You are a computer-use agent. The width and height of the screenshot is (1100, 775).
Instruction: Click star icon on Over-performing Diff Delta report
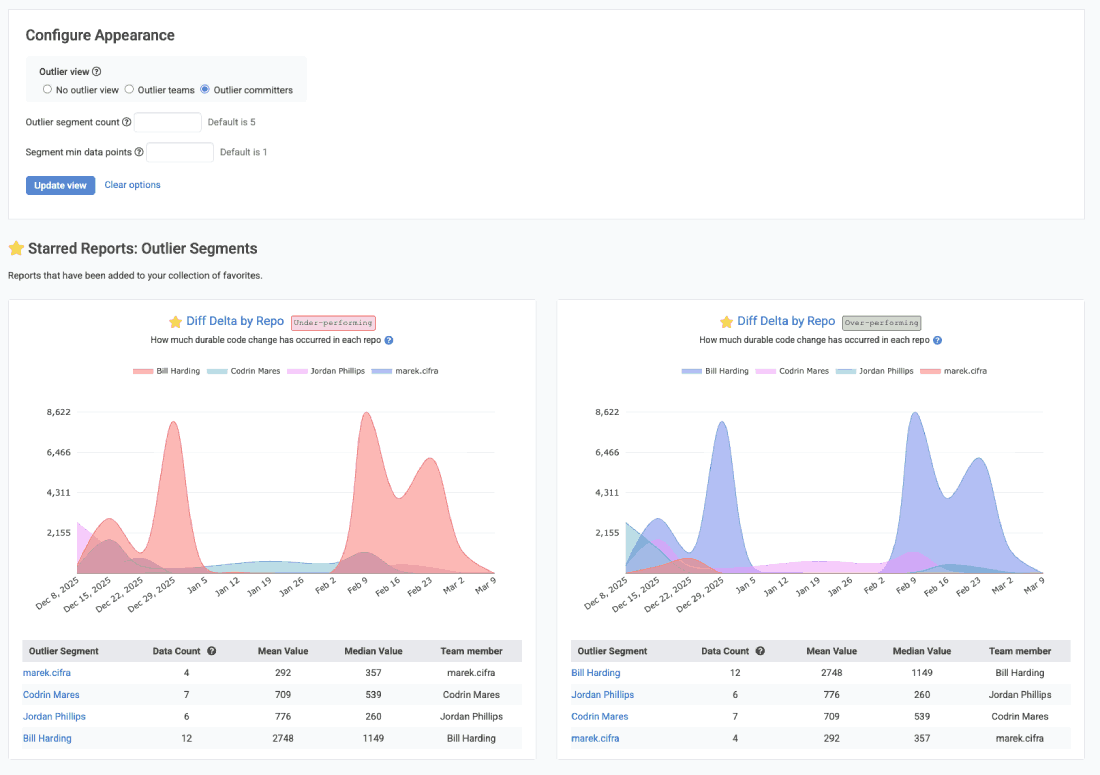pos(727,322)
